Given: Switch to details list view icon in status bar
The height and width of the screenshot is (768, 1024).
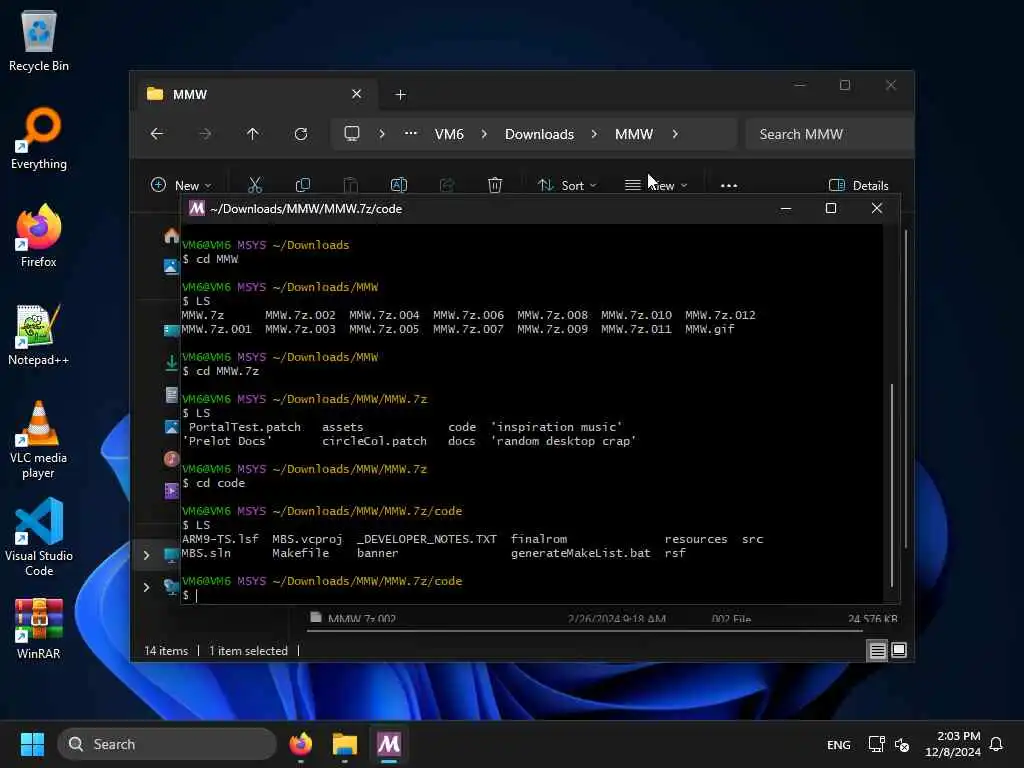Looking at the screenshot, I should click(877, 650).
